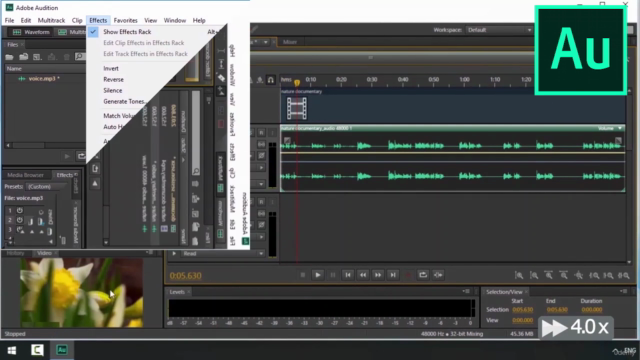The width and height of the screenshot is (640, 360).
Task: Switch to the History tab
Action: pos(16,253)
